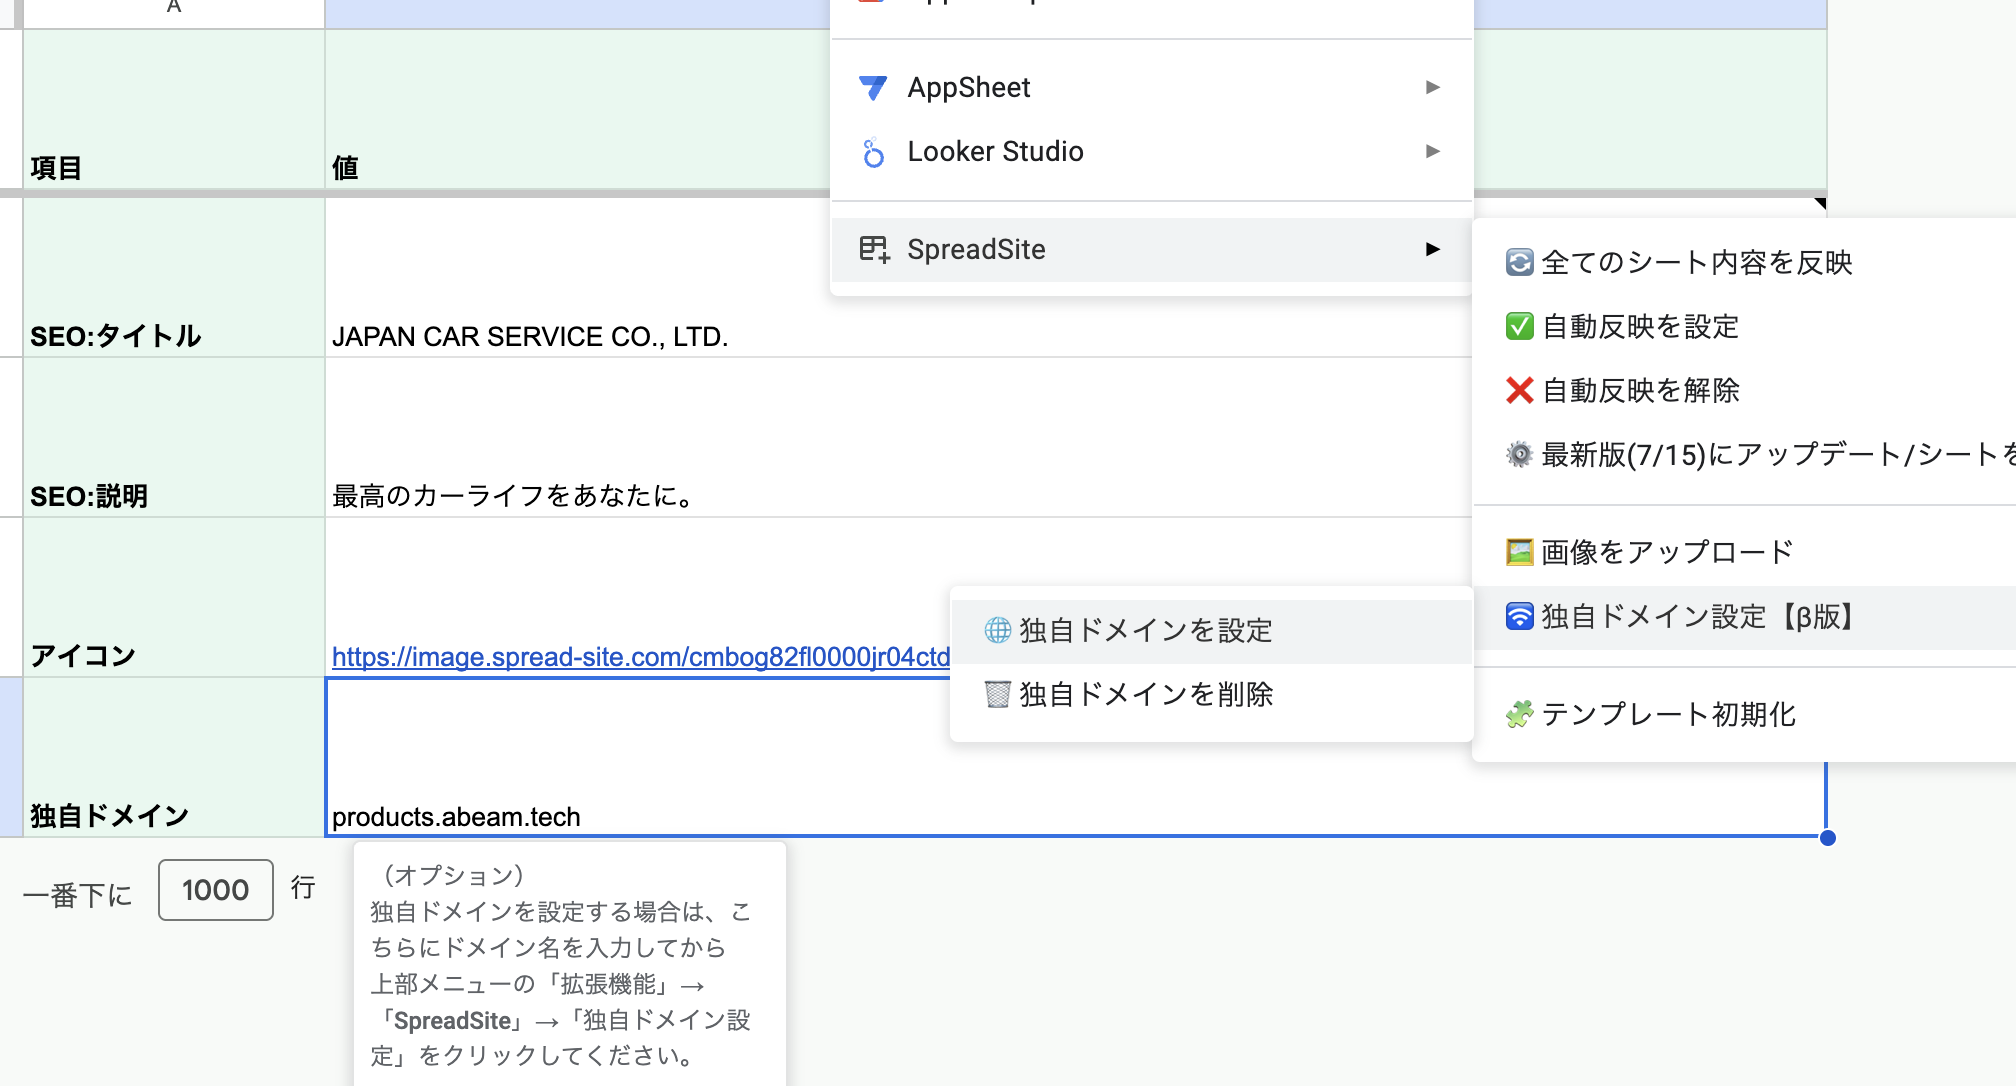Click the green check icon for 自動反映を設定

click(1519, 327)
